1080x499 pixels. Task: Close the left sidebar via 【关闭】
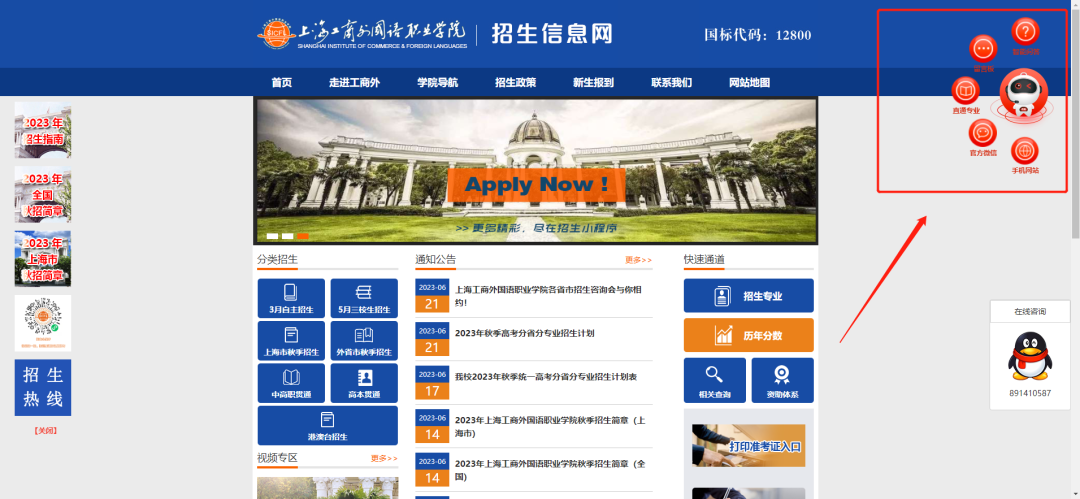pos(45,431)
